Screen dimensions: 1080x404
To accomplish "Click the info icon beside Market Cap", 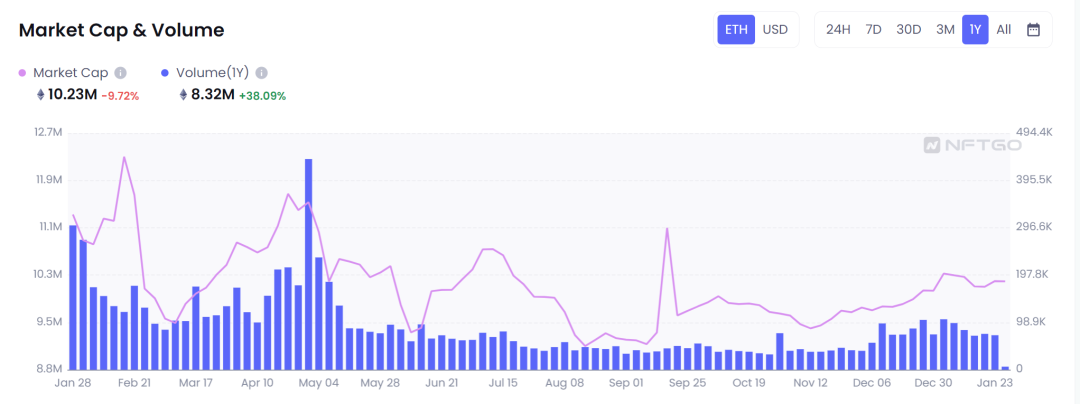I will click(x=121, y=73).
